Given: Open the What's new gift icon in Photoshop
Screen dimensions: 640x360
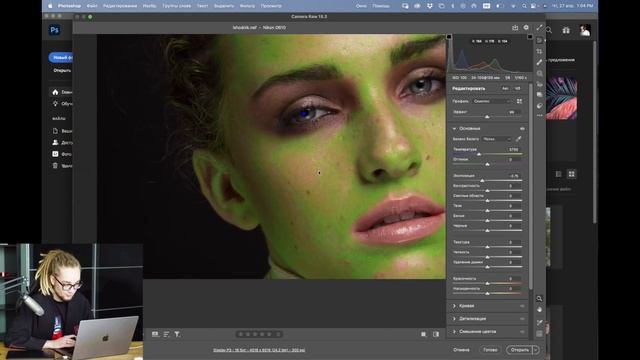Looking at the screenshot, I should click(566, 30).
